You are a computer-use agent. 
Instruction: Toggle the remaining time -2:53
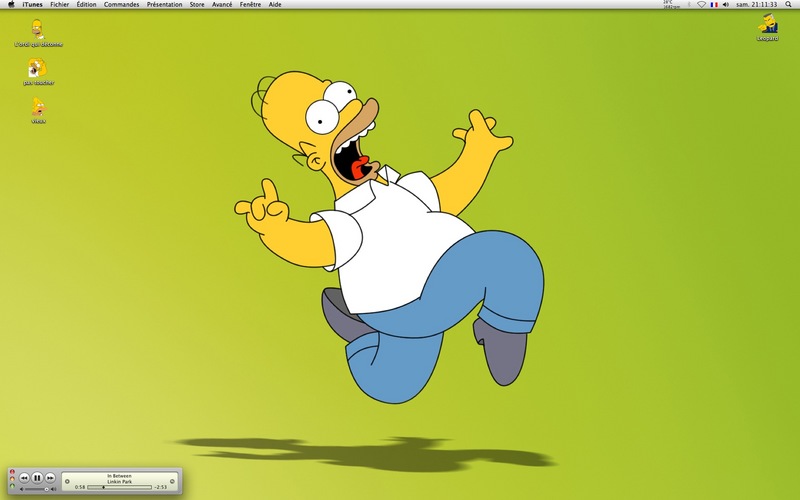point(161,487)
